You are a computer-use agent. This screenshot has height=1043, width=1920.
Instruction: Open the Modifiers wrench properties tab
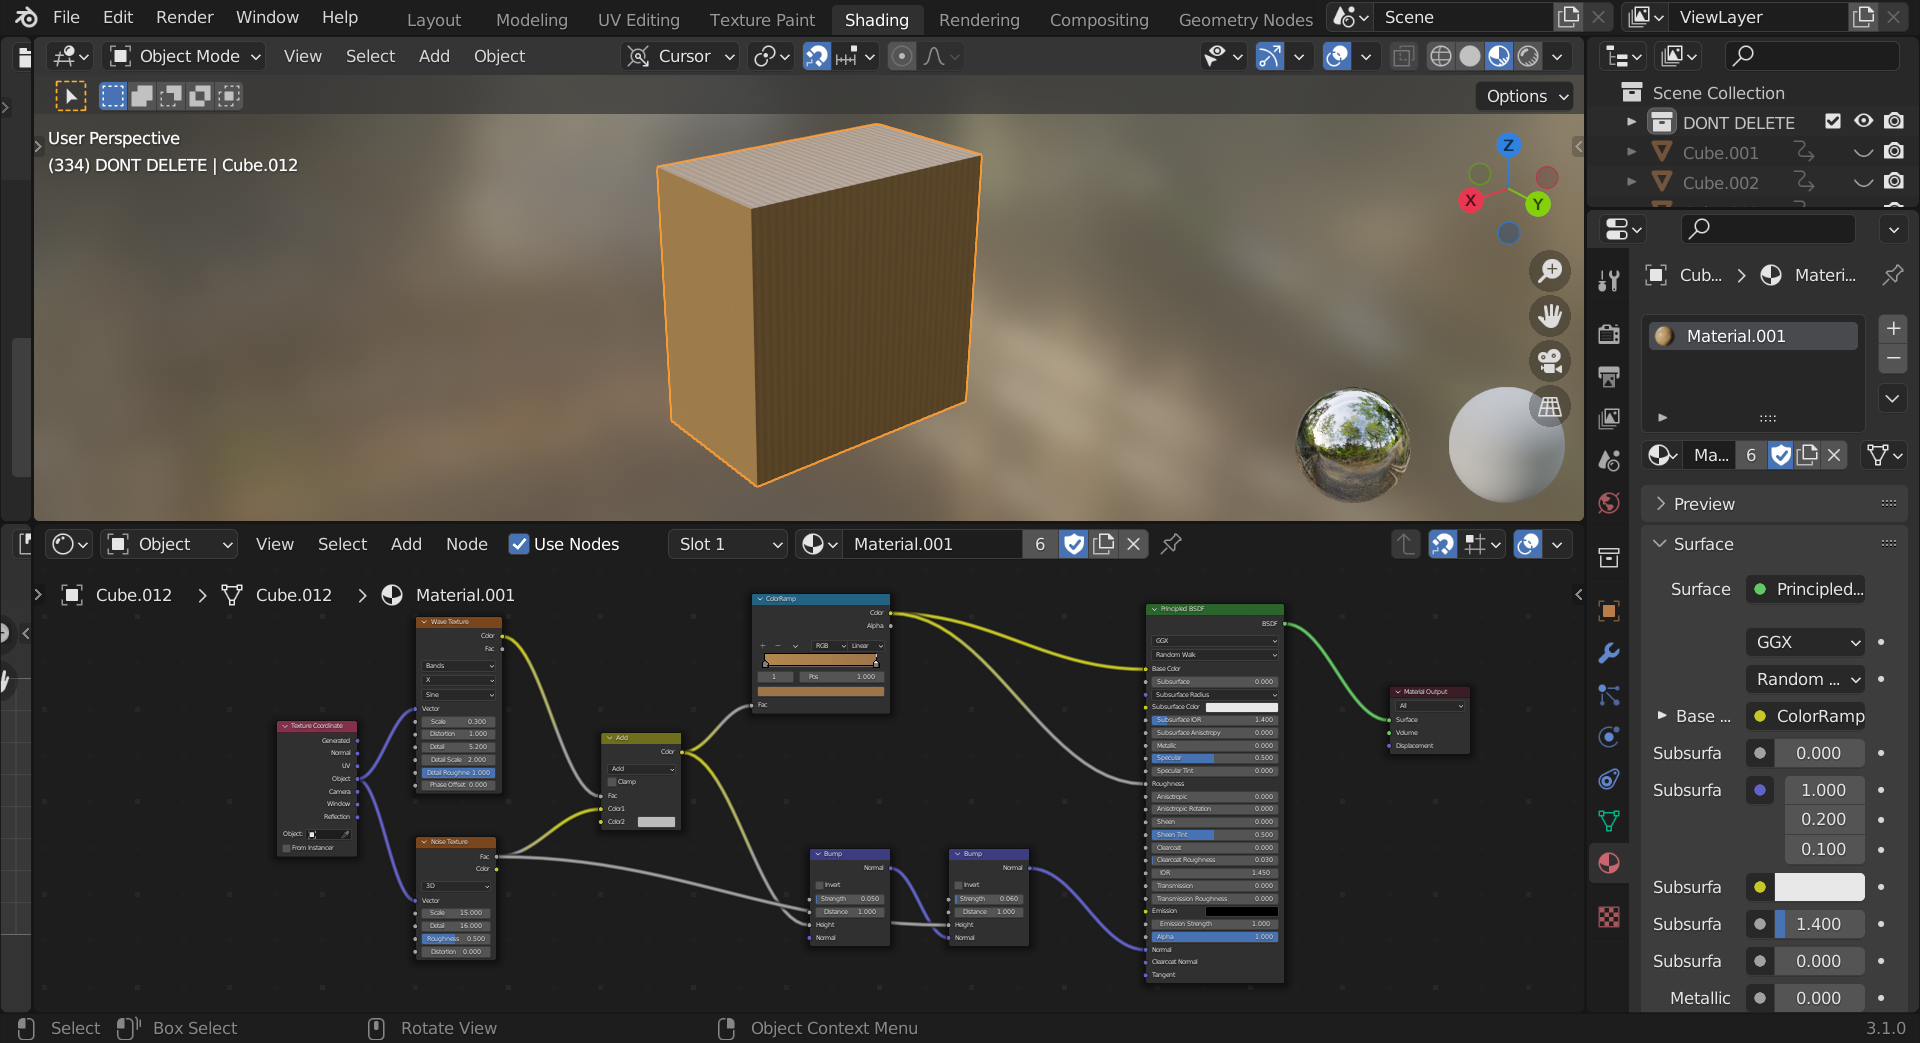pos(1609,653)
